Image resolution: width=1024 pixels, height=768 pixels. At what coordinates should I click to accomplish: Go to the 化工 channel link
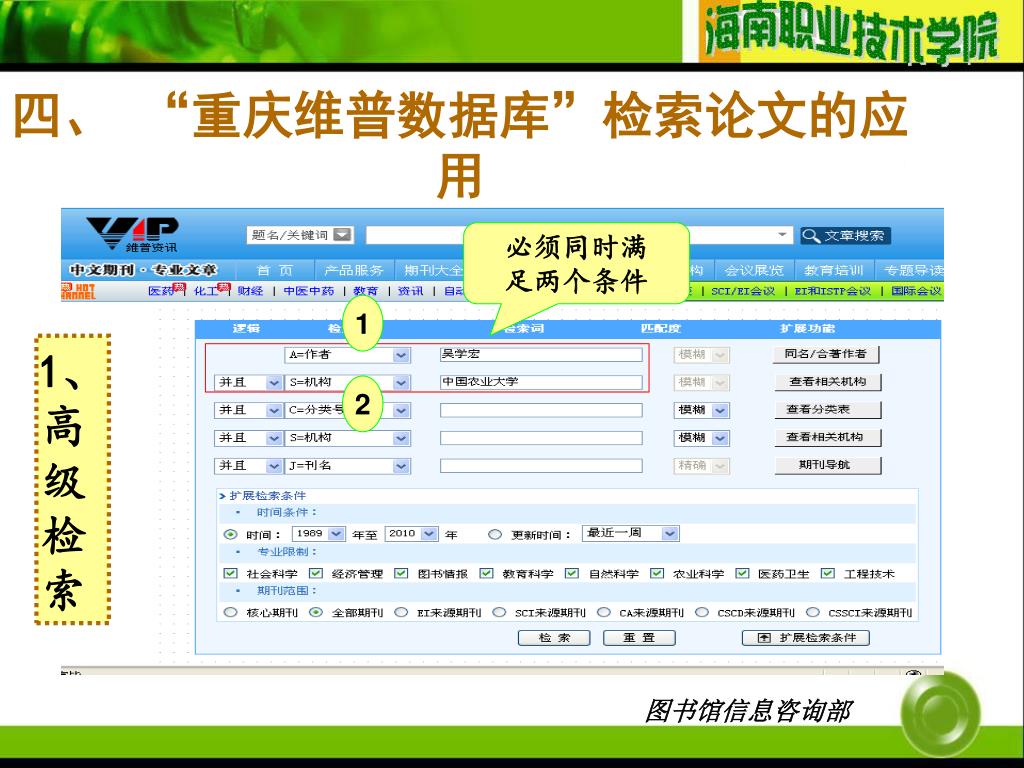tap(205, 291)
